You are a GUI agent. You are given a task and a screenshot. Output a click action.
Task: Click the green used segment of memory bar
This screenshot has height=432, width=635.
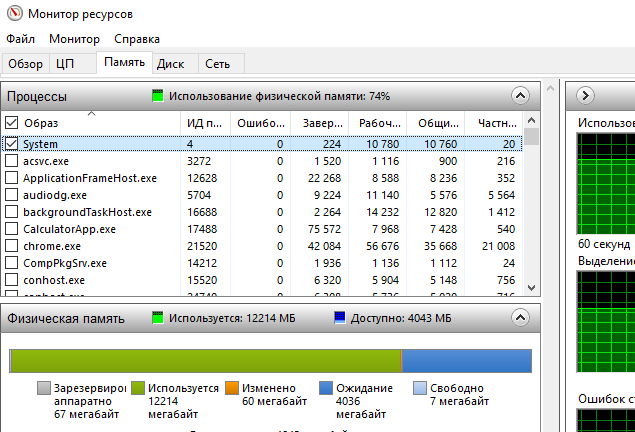coord(206,361)
